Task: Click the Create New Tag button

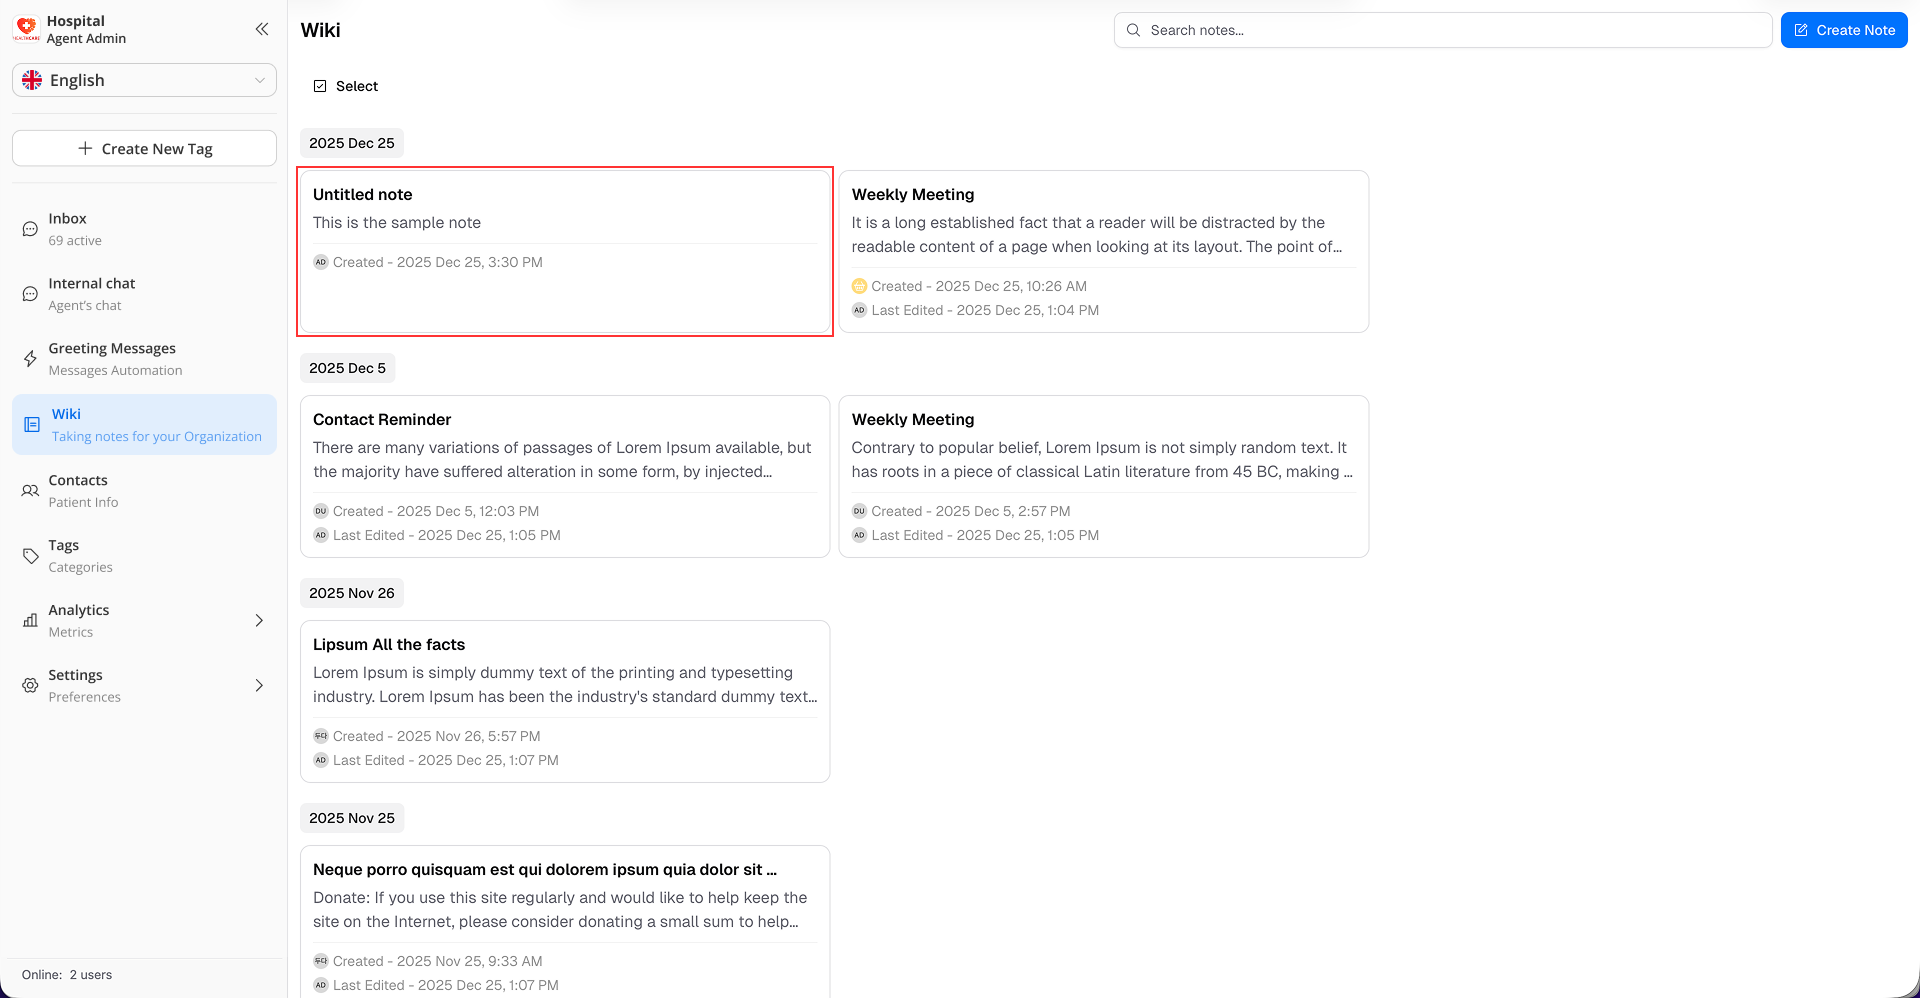Action: [144, 148]
